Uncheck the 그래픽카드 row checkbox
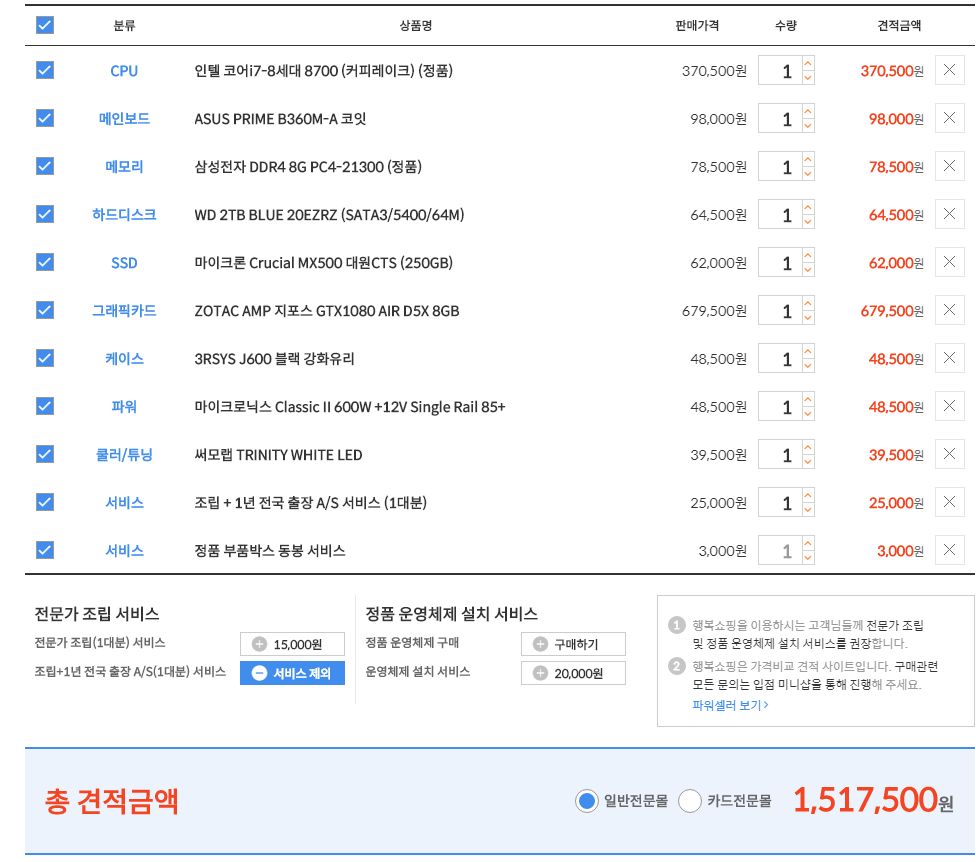Viewport: 976px width, 862px height. click(45, 310)
